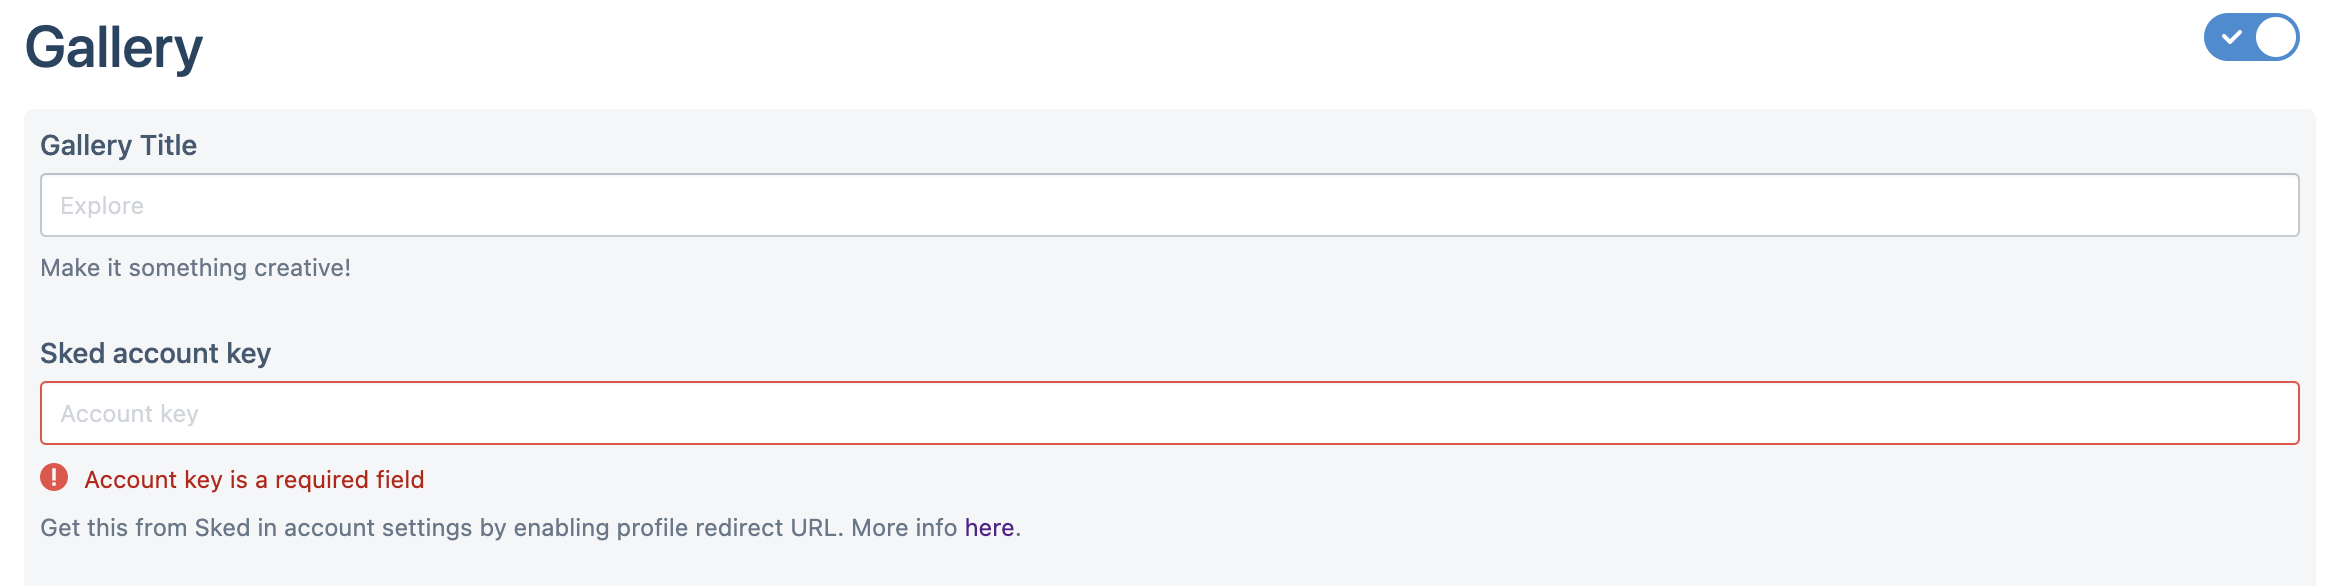Click the 'Sked account key' label

coord(155,353)
